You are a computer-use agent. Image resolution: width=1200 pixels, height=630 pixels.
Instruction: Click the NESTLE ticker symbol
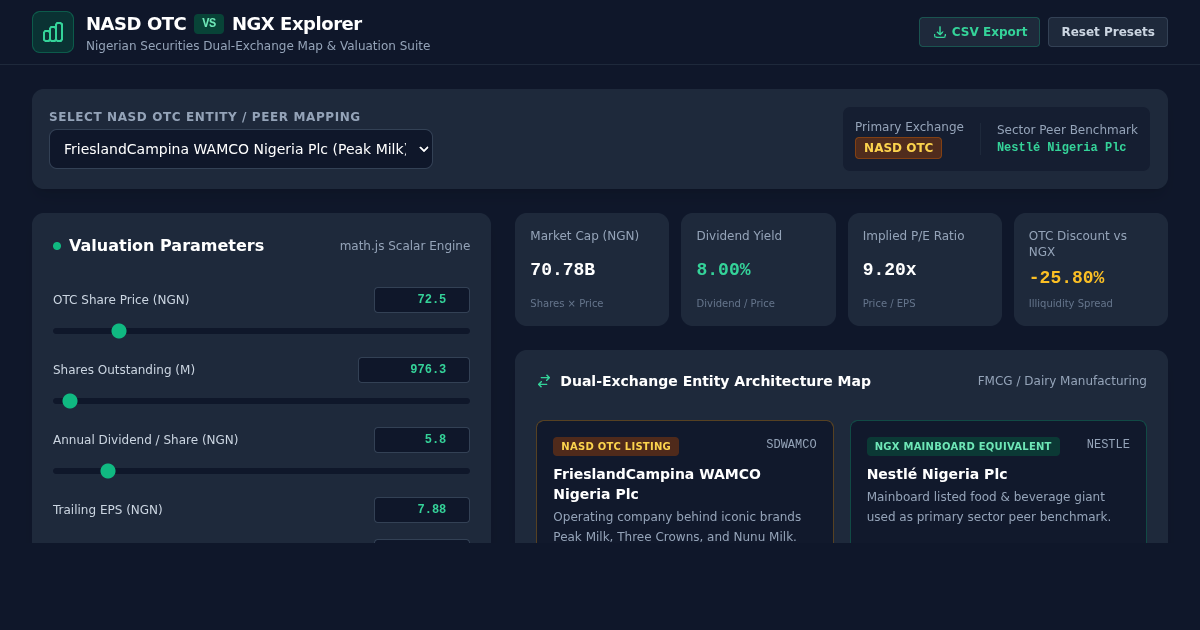pyautogui.click(x=1108, y=444)
